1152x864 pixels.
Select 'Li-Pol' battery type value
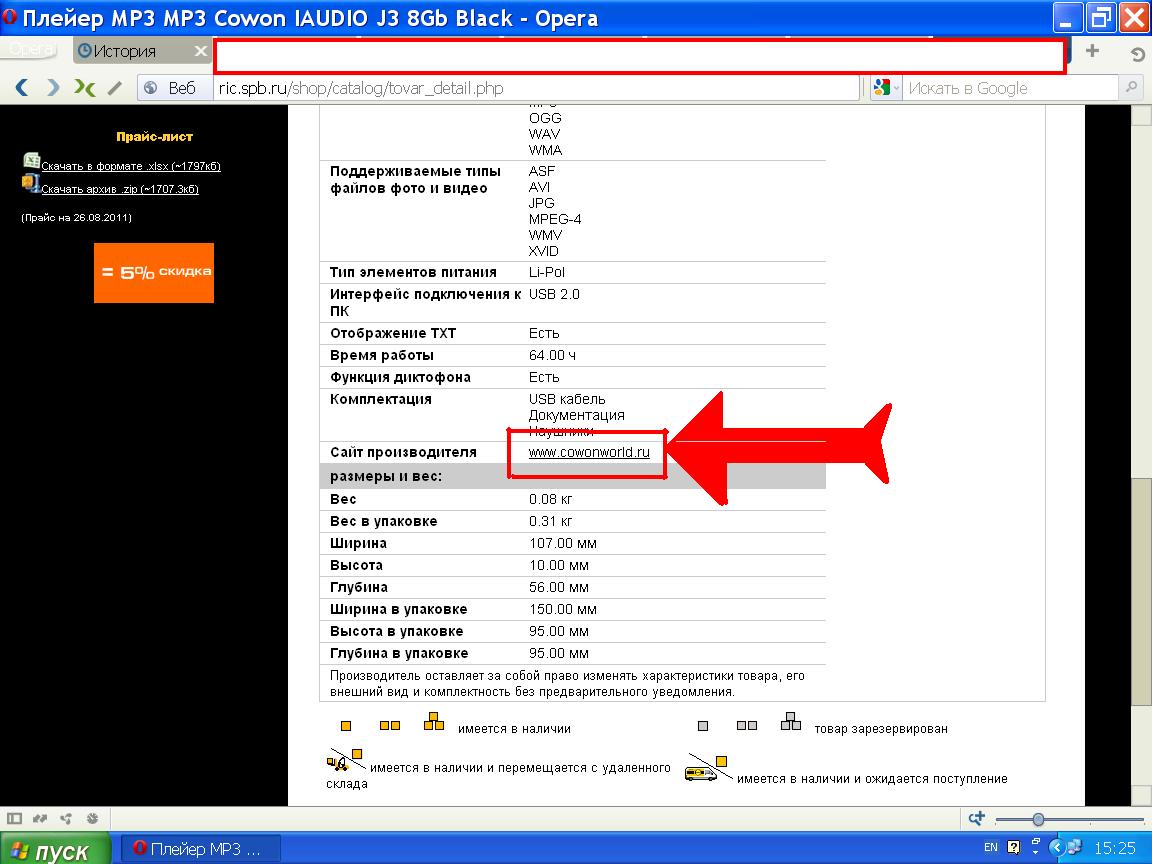coord(547,272)
